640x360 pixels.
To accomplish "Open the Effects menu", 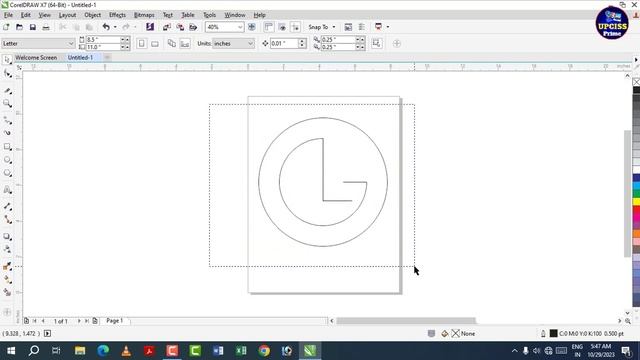I will pos(117,15).
